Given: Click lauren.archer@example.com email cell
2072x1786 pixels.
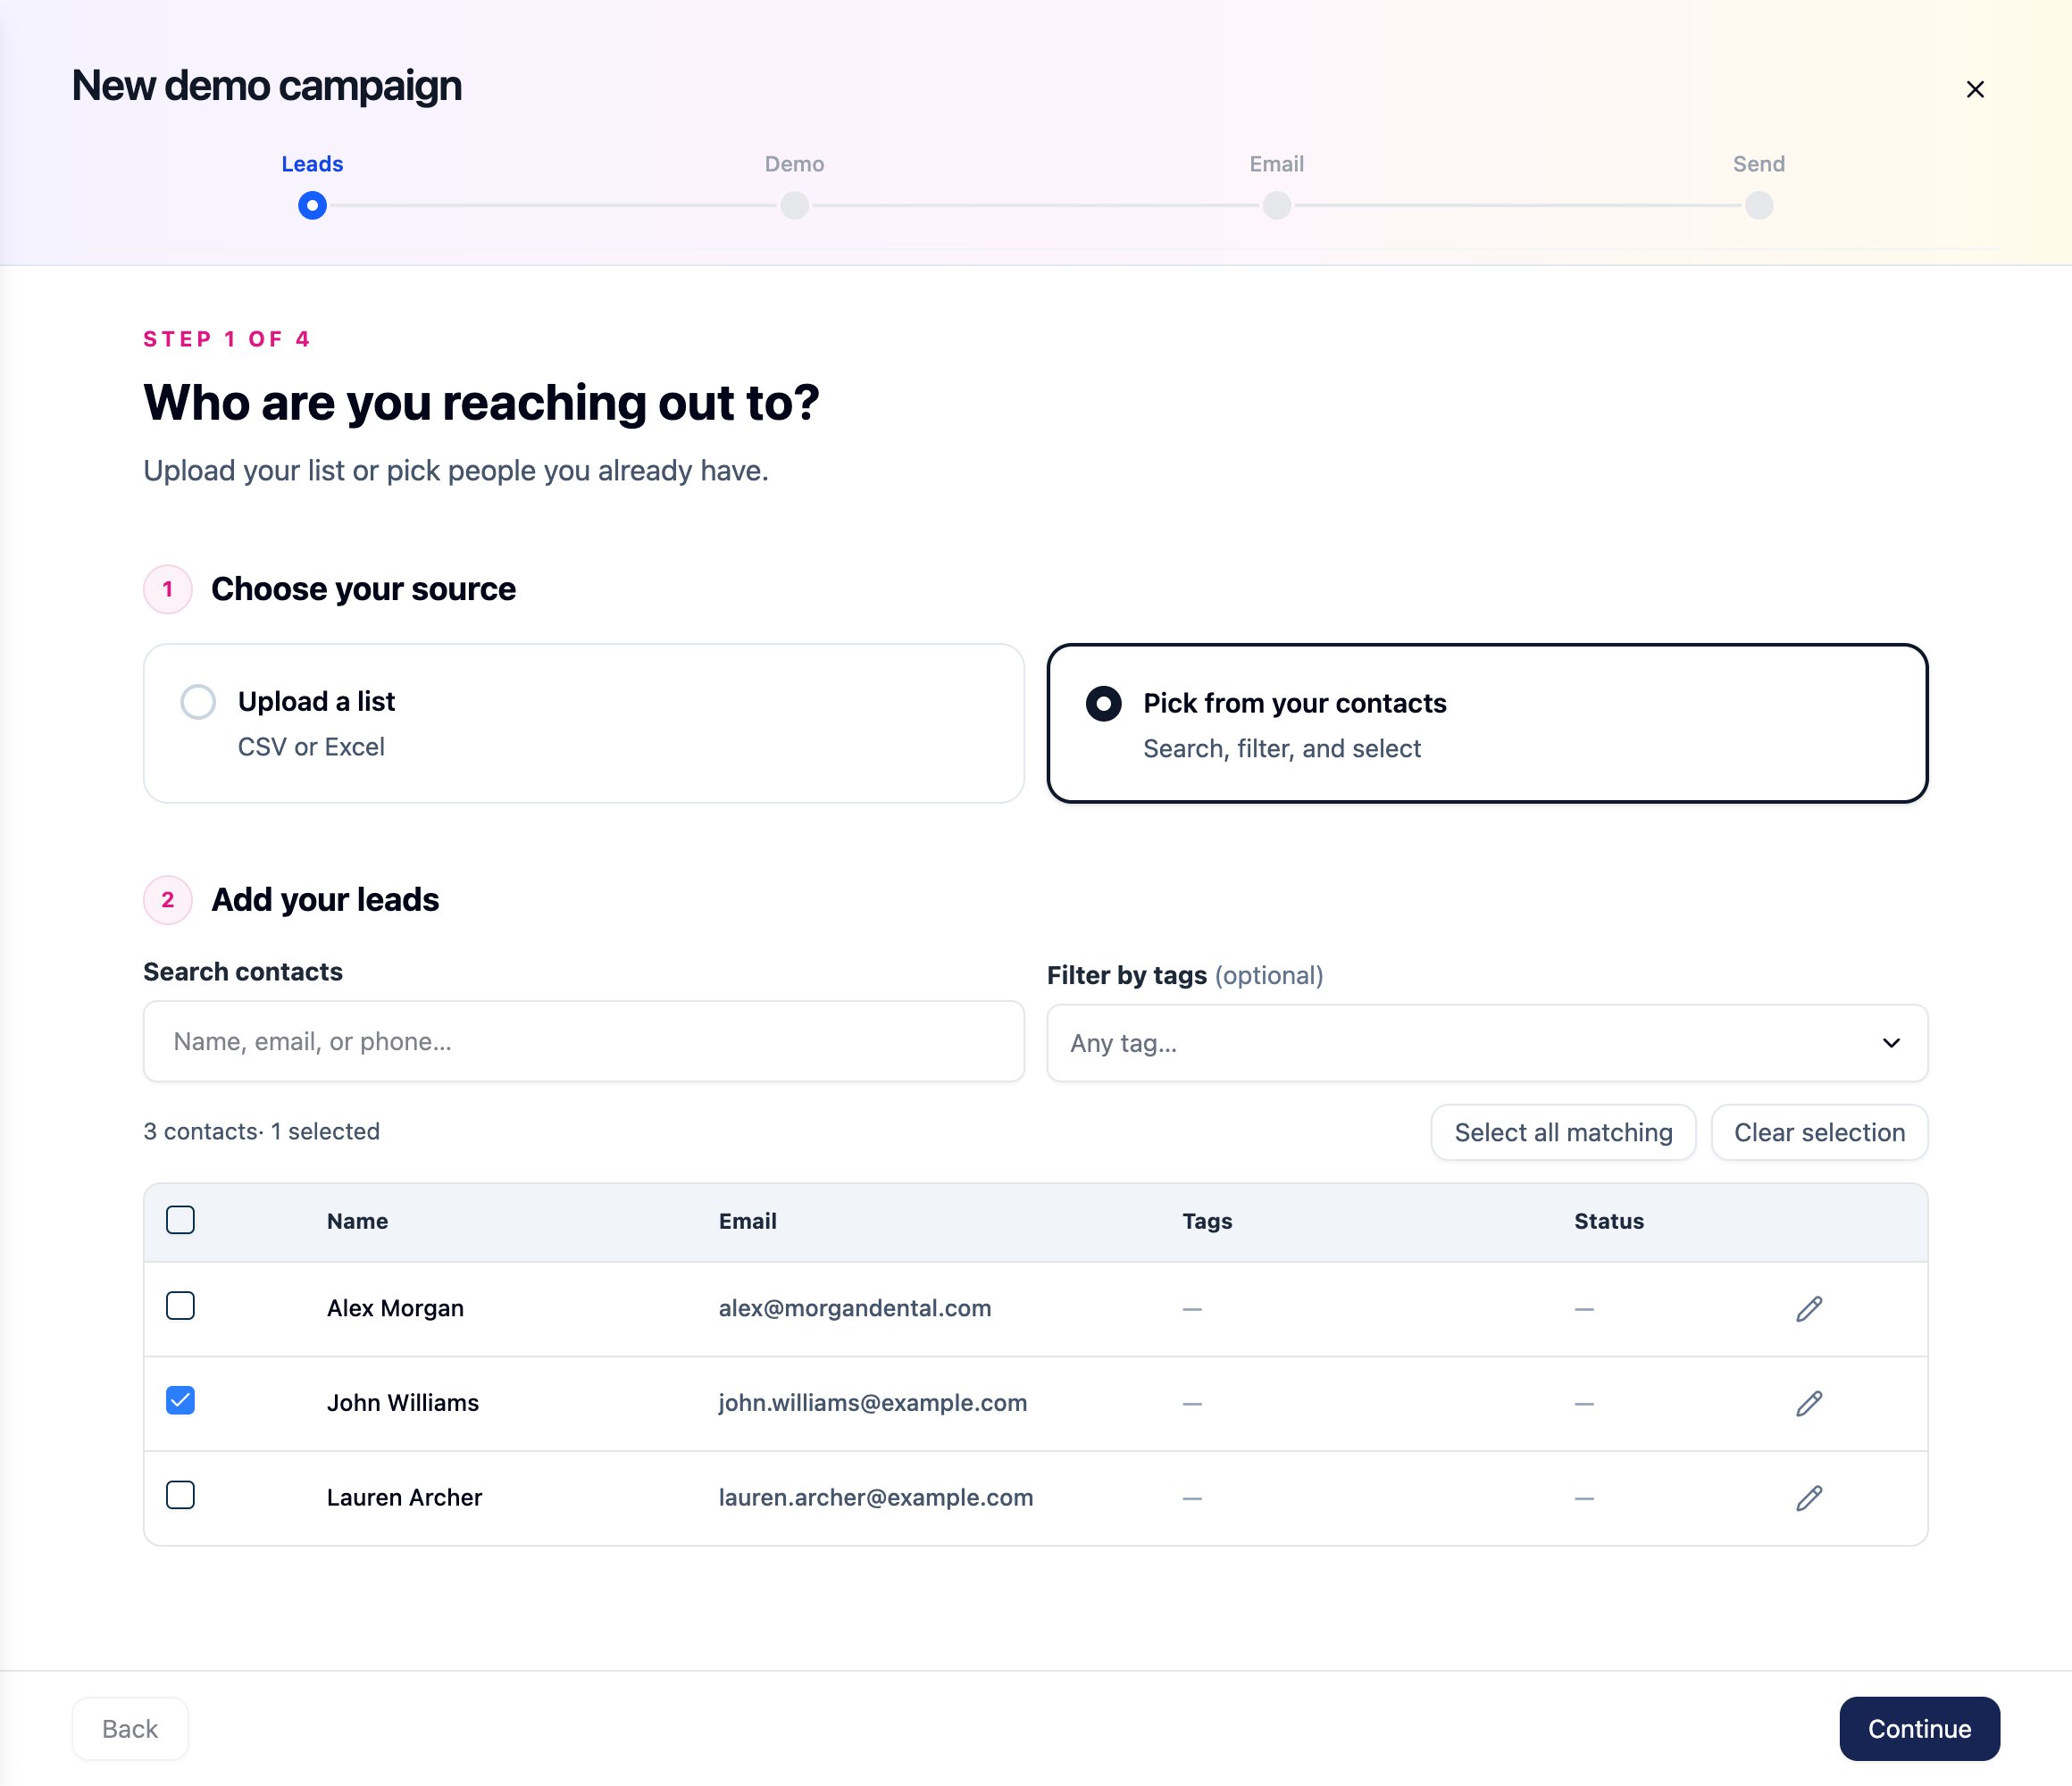Looking at the screenshot, I should tap(876, 1497).
